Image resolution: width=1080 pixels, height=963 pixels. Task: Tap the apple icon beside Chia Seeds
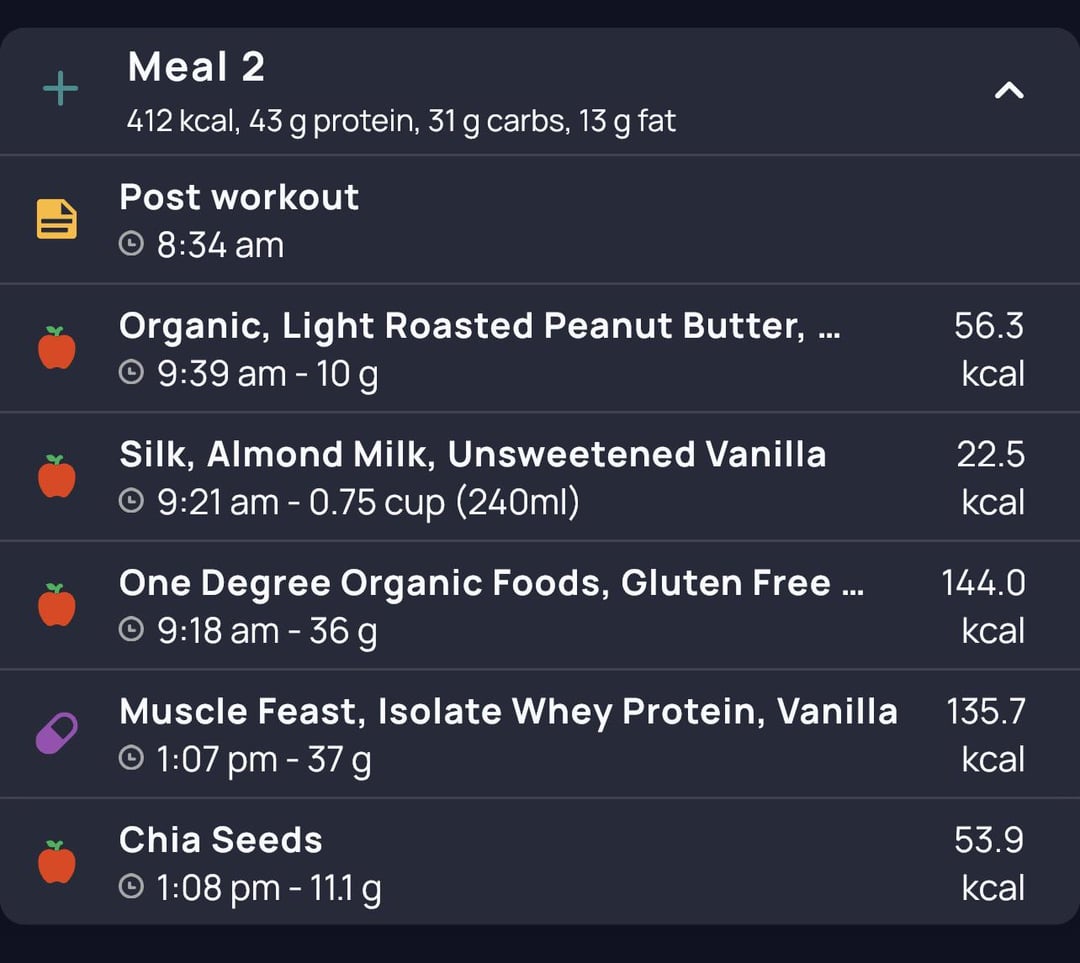(x=56, y=862)
